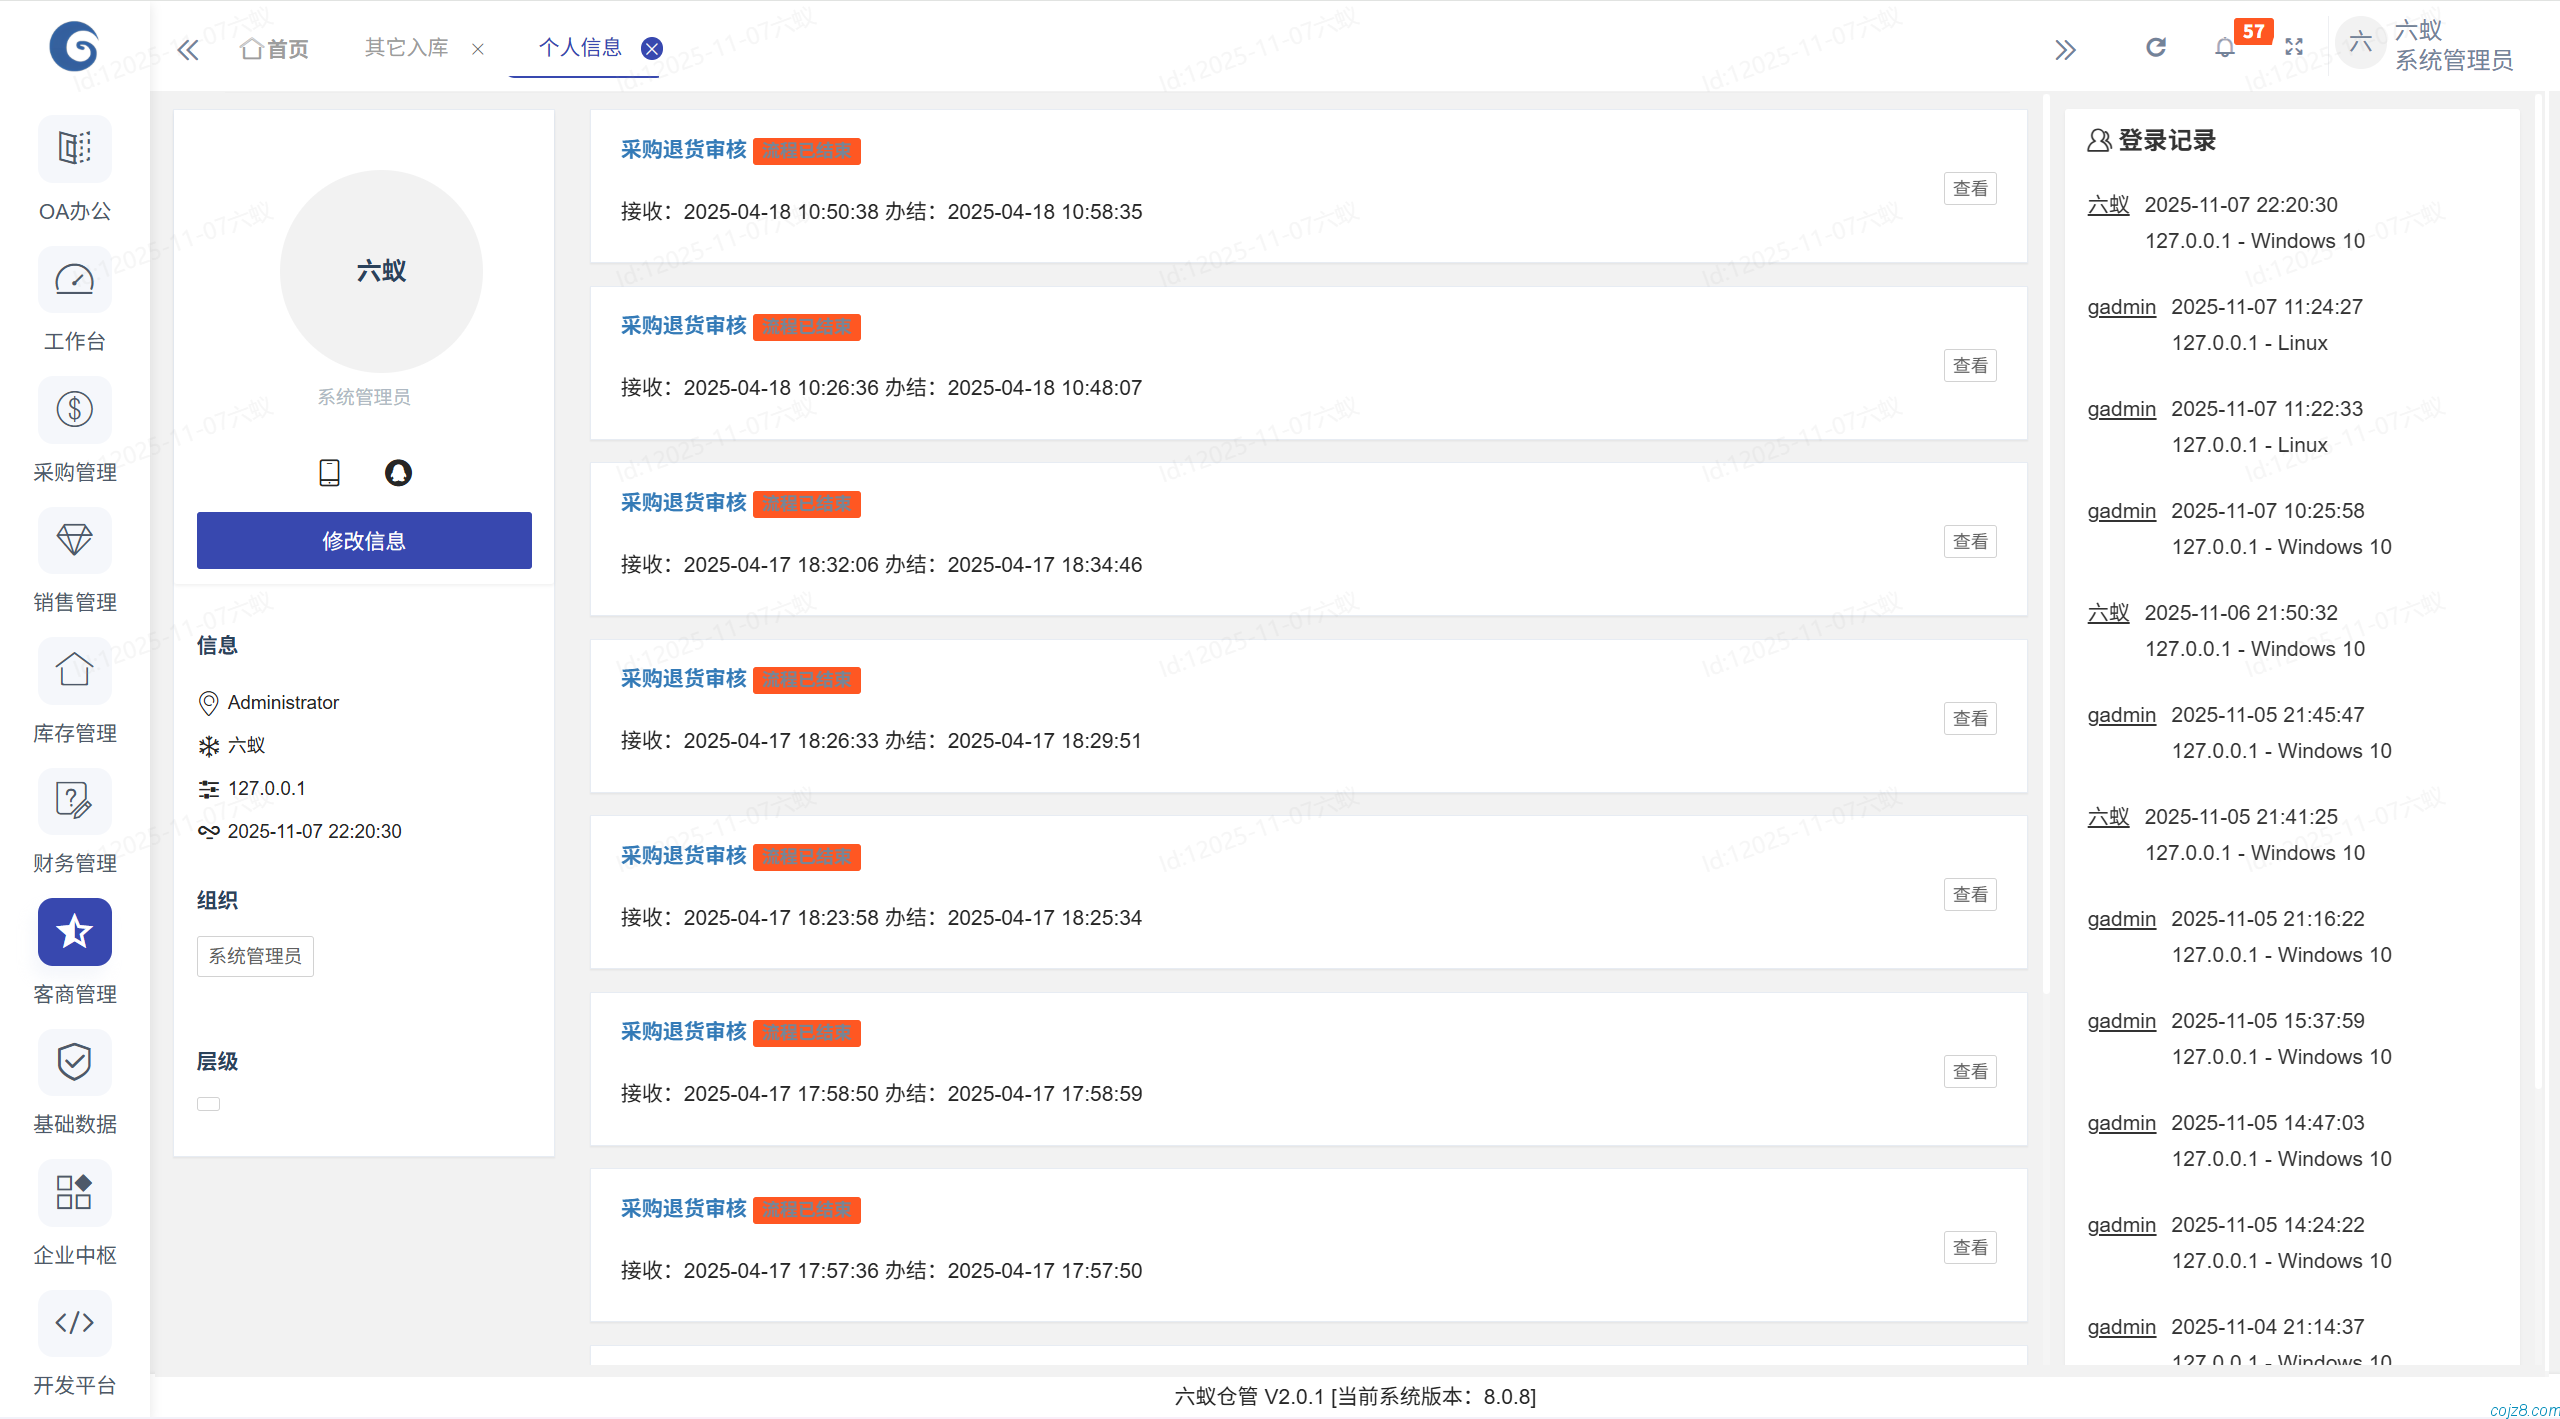Open 采购管理 purchase management icon

[74, 411]
